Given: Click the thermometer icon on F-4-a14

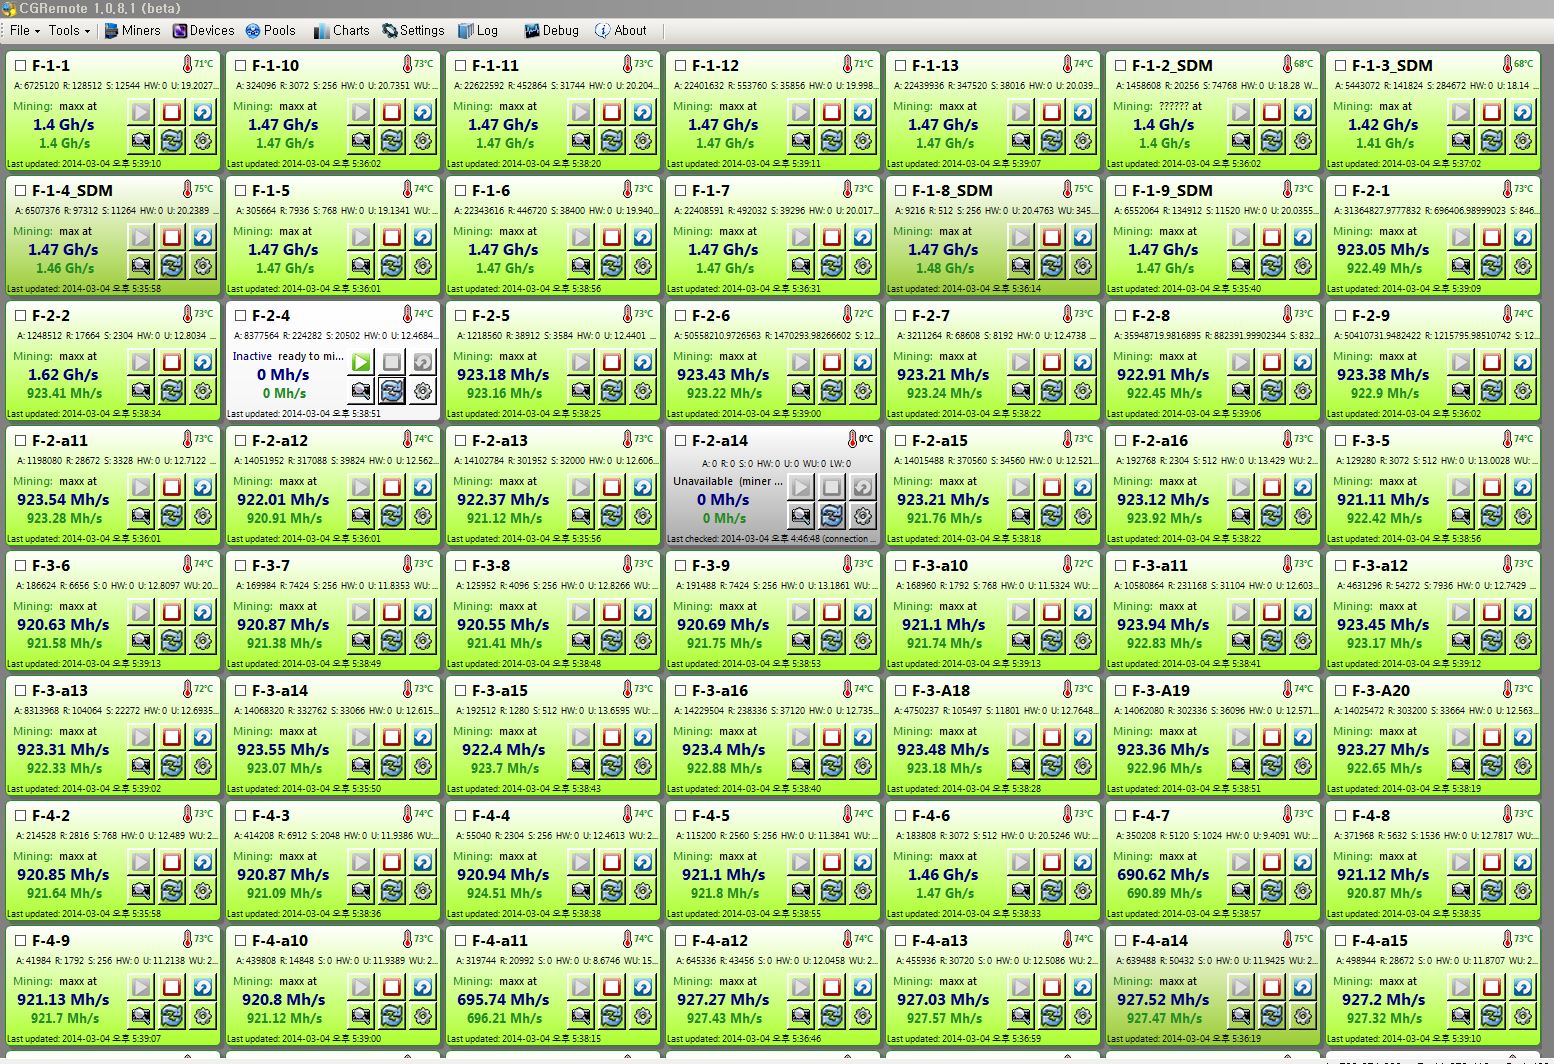Looking at the screenshot, I should pos(1288,939).
